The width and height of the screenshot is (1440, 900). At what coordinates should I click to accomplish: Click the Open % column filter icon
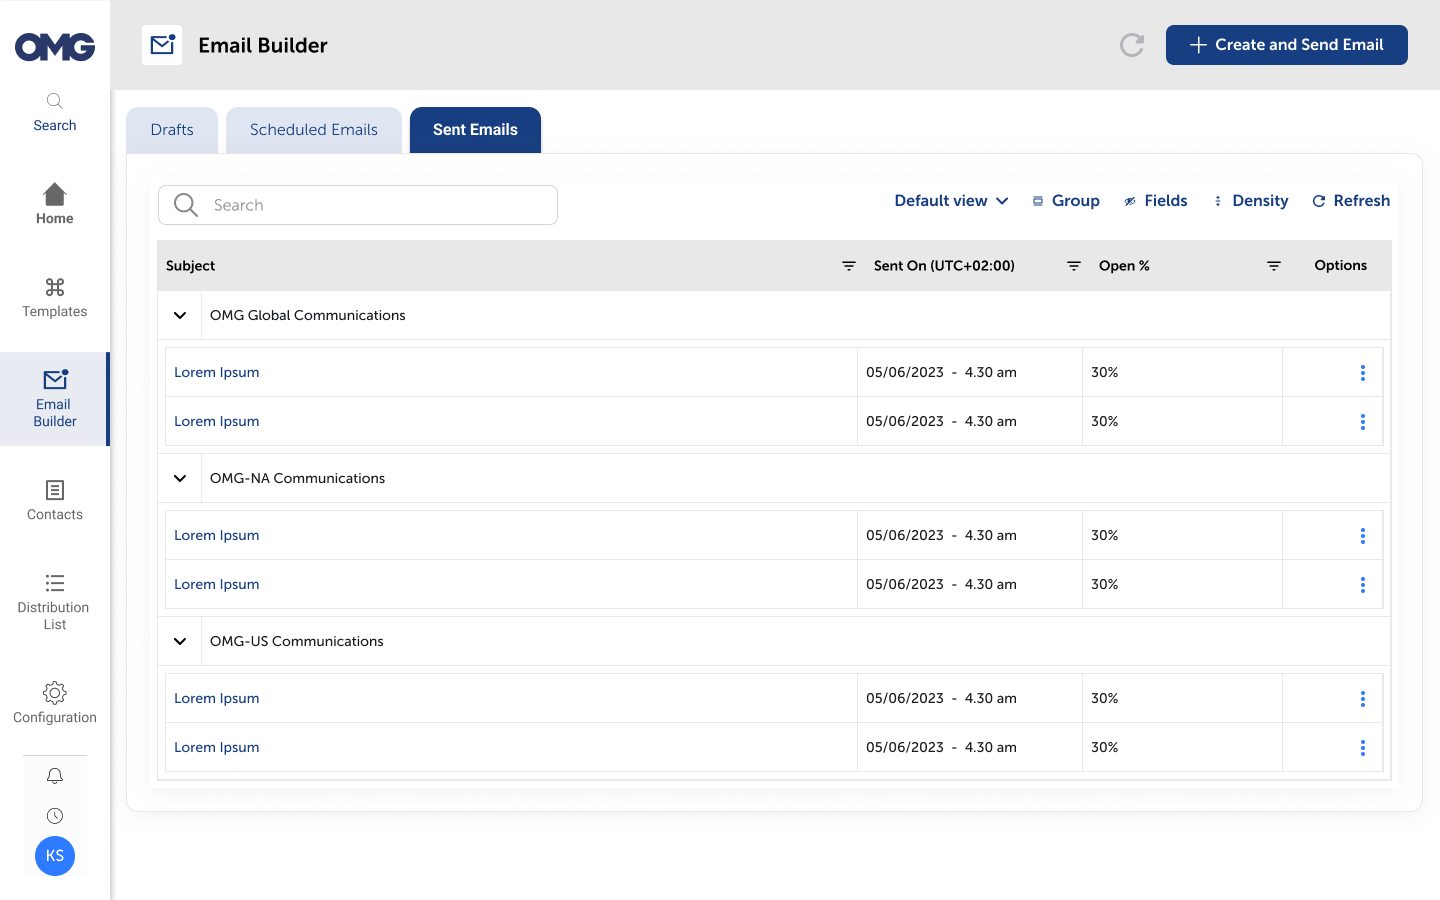pyautogui.click(x=1273, y=266)
